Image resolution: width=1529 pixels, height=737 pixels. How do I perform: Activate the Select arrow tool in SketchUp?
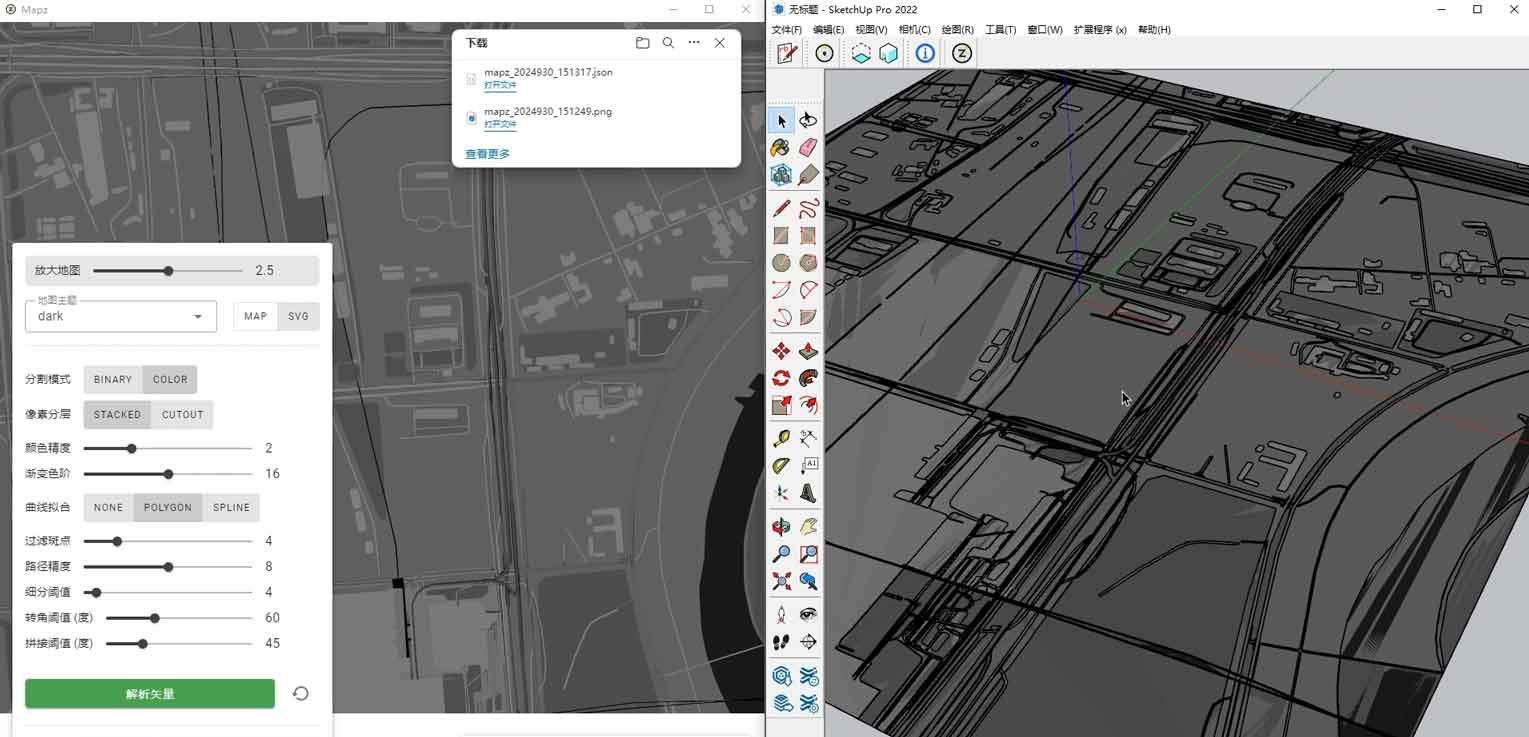(781, 120)
